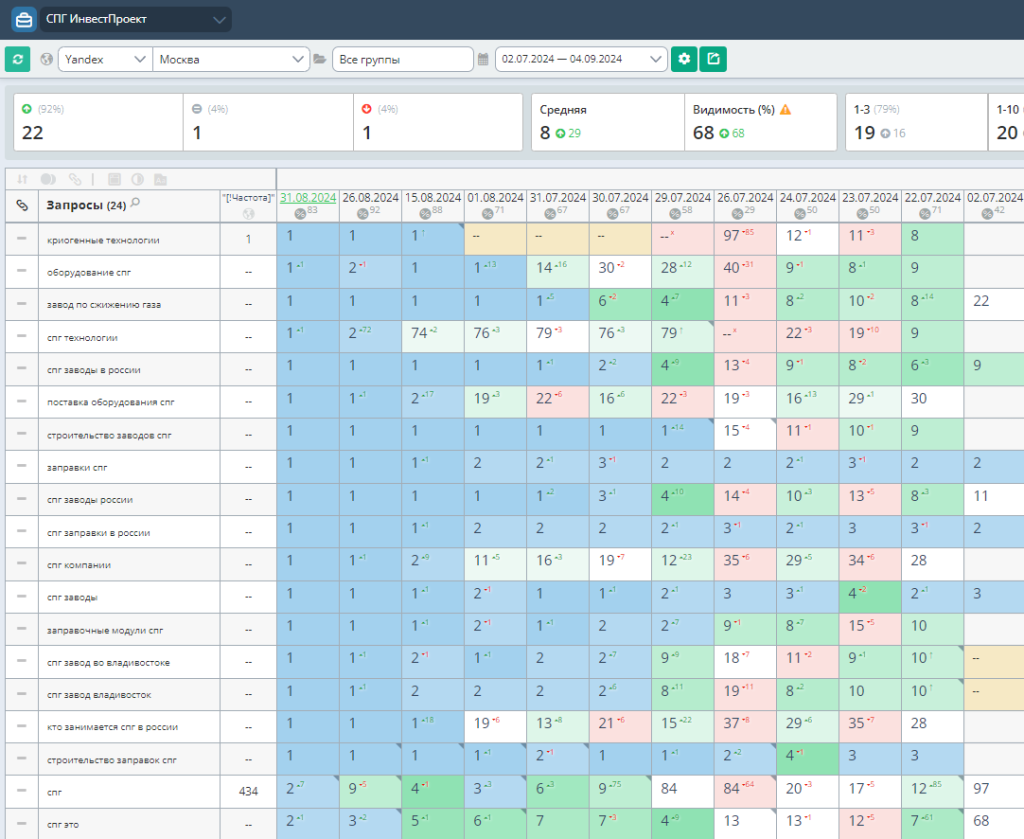Screen dimensions: 1024x839
Task: Click the briefcase project icon
Action: pos(24,20)
